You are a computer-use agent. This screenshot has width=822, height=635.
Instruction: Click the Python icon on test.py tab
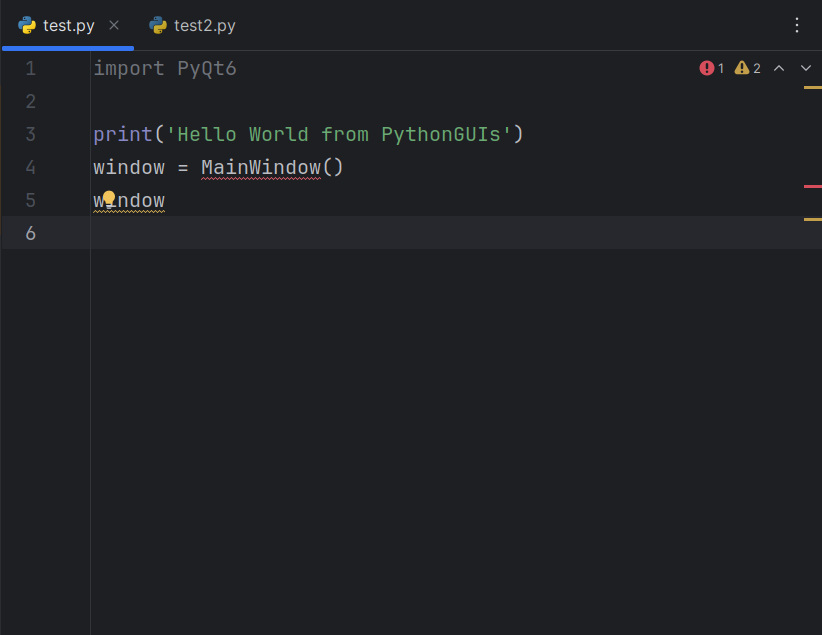(x=27, y=25)
